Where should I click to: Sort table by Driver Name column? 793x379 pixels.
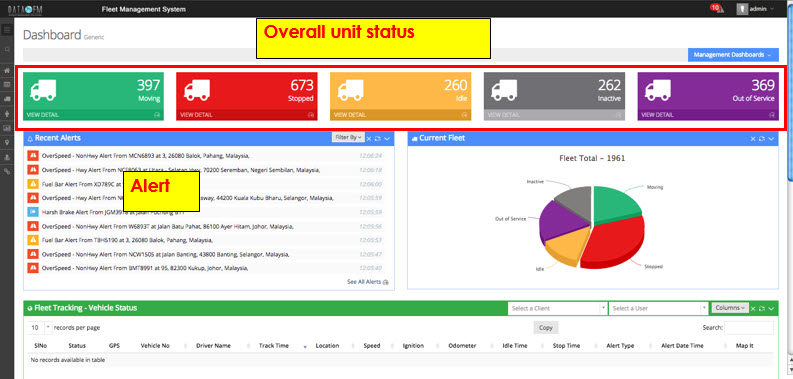pyautogui.click(x=213, y=346)
